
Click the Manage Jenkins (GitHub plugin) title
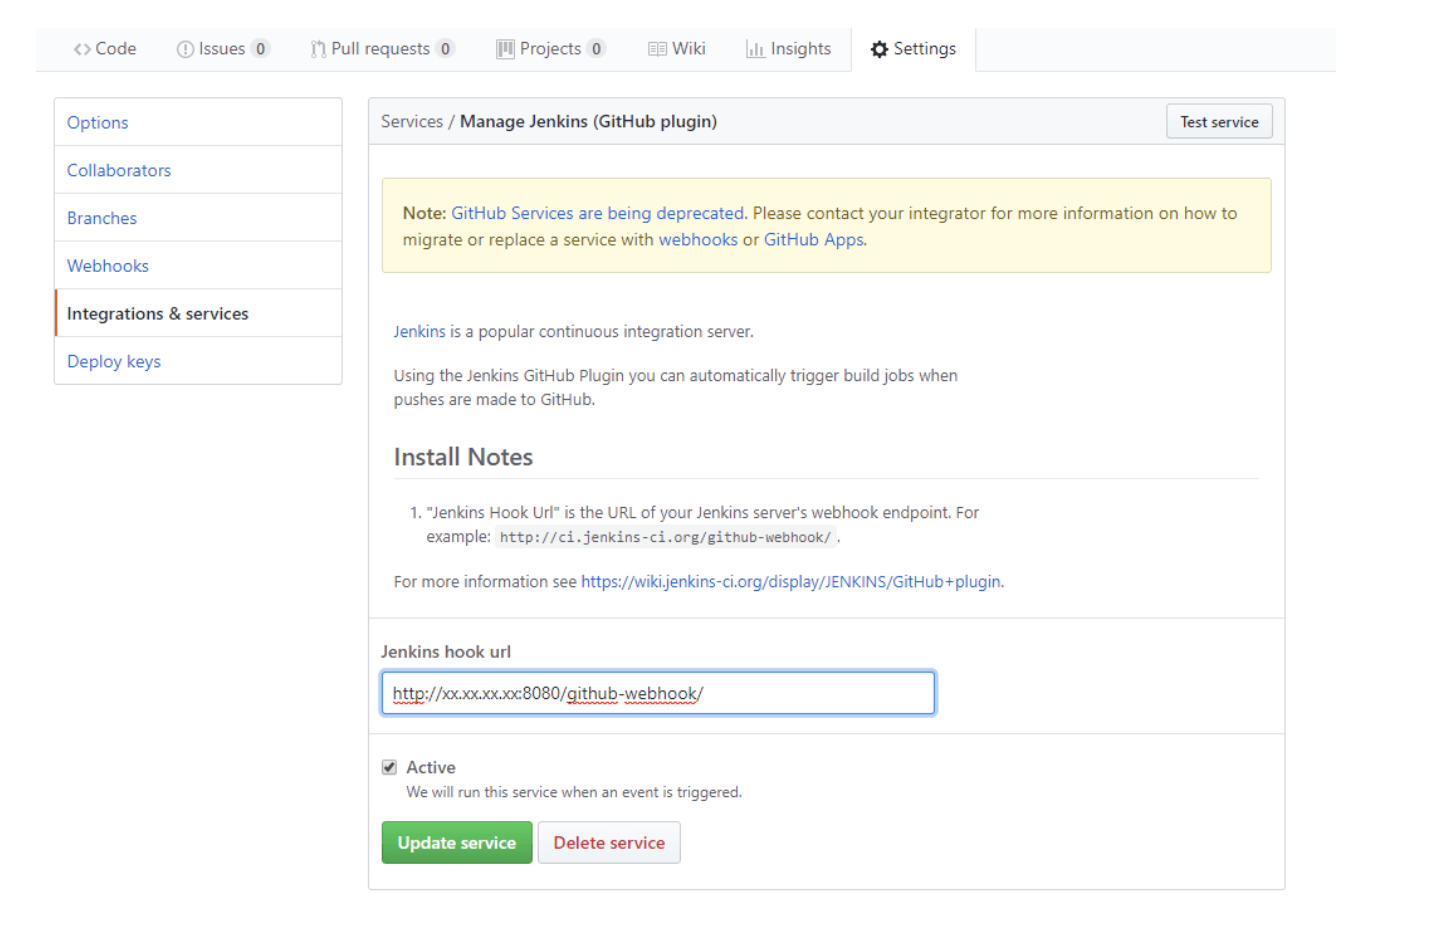click(588, 121)
